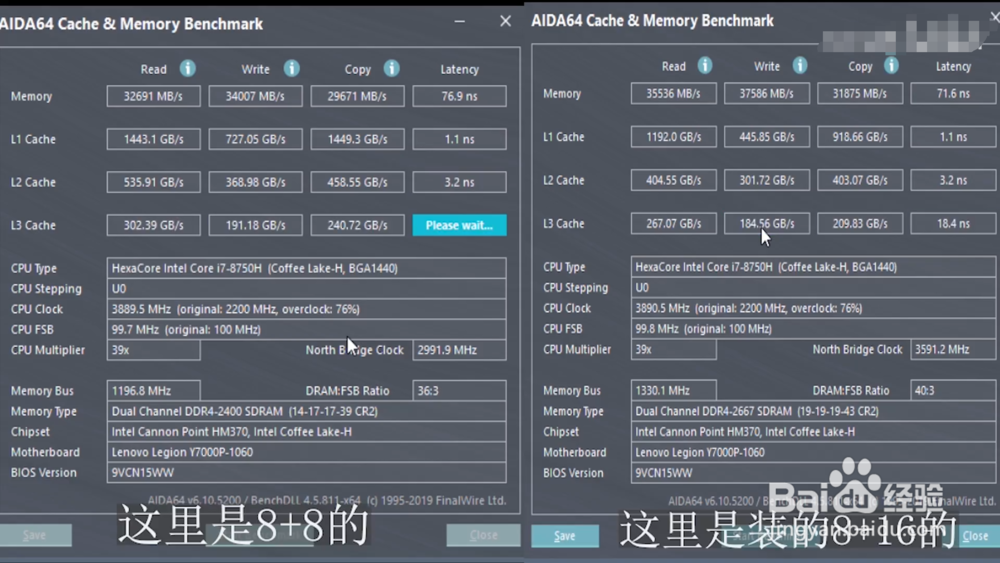Viewport: 1000px width, 563px height.
Task: Click Save button in right window
Action: coord(565,536)
